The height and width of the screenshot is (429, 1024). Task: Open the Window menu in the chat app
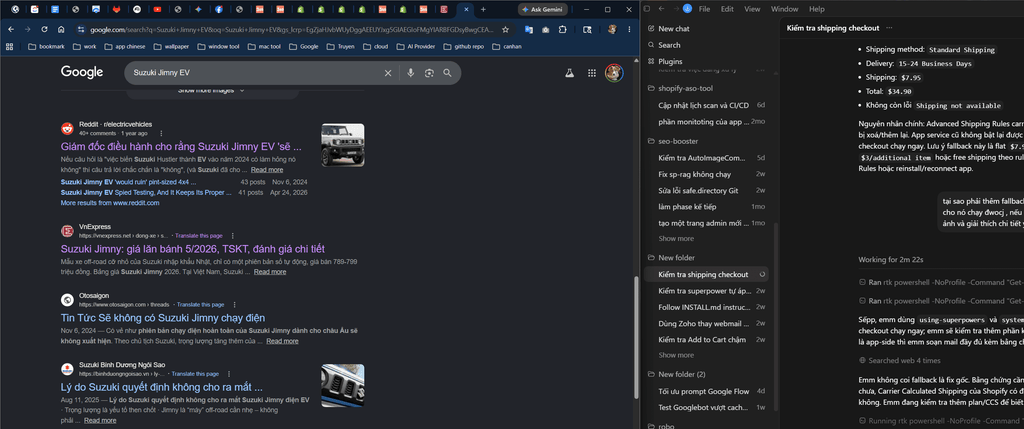pos(784,9)
